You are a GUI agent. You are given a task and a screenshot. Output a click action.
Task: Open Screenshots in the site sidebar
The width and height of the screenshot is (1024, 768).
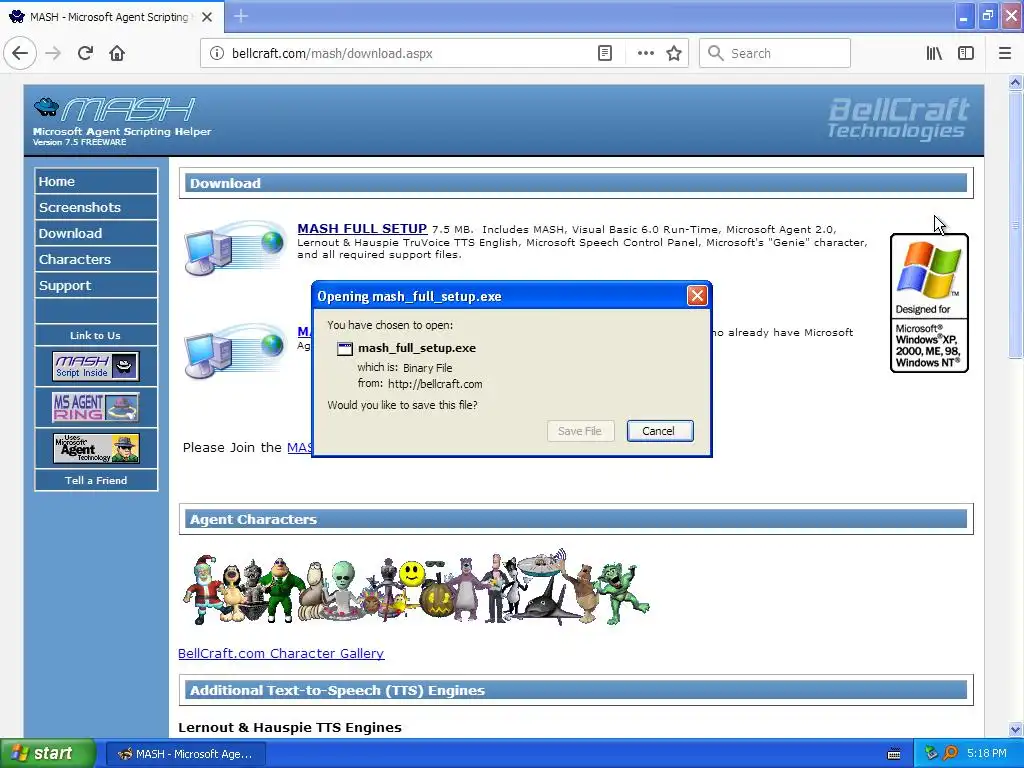96,208
